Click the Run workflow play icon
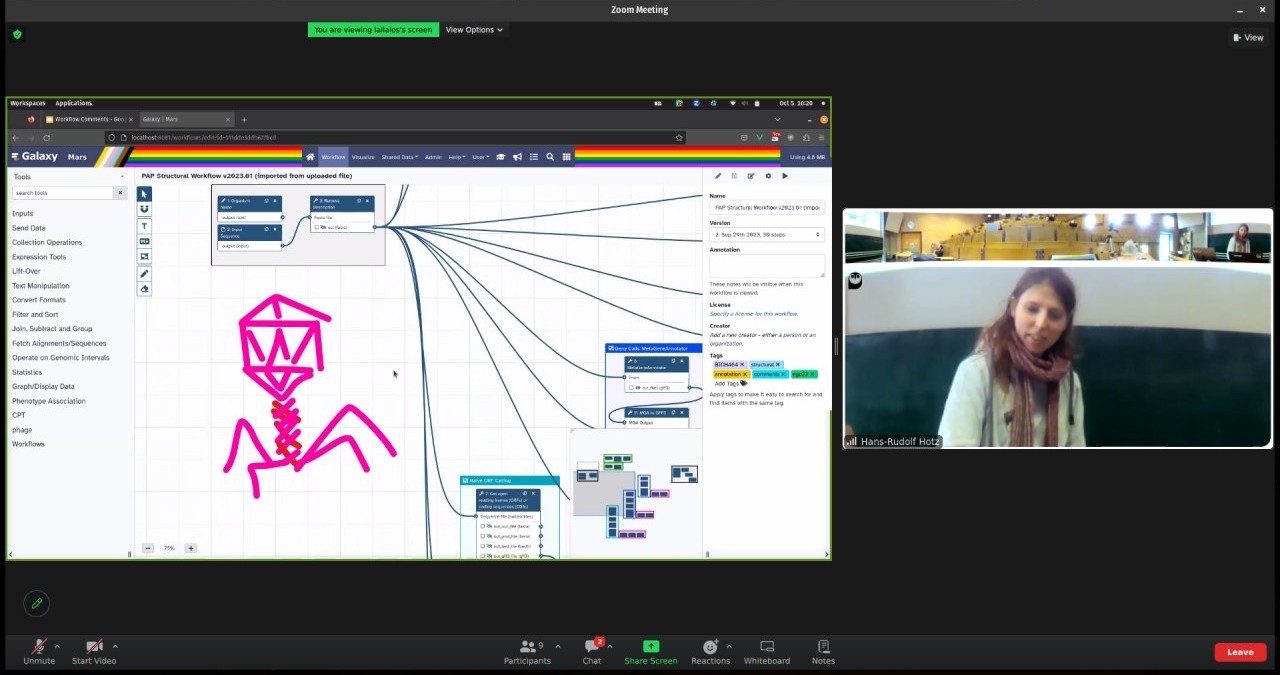Image resolution: width=1280 pixels, height=675 pixels. point(785,176)
